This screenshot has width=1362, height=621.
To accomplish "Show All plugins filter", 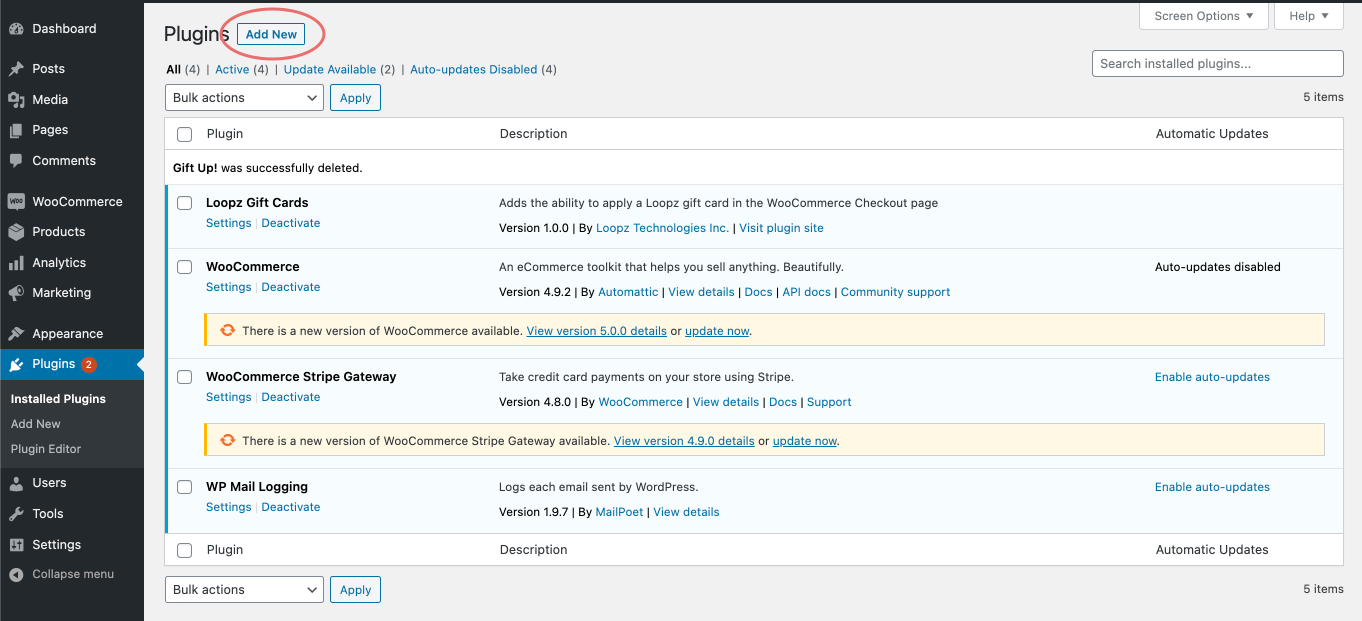I will coord(174,70).
